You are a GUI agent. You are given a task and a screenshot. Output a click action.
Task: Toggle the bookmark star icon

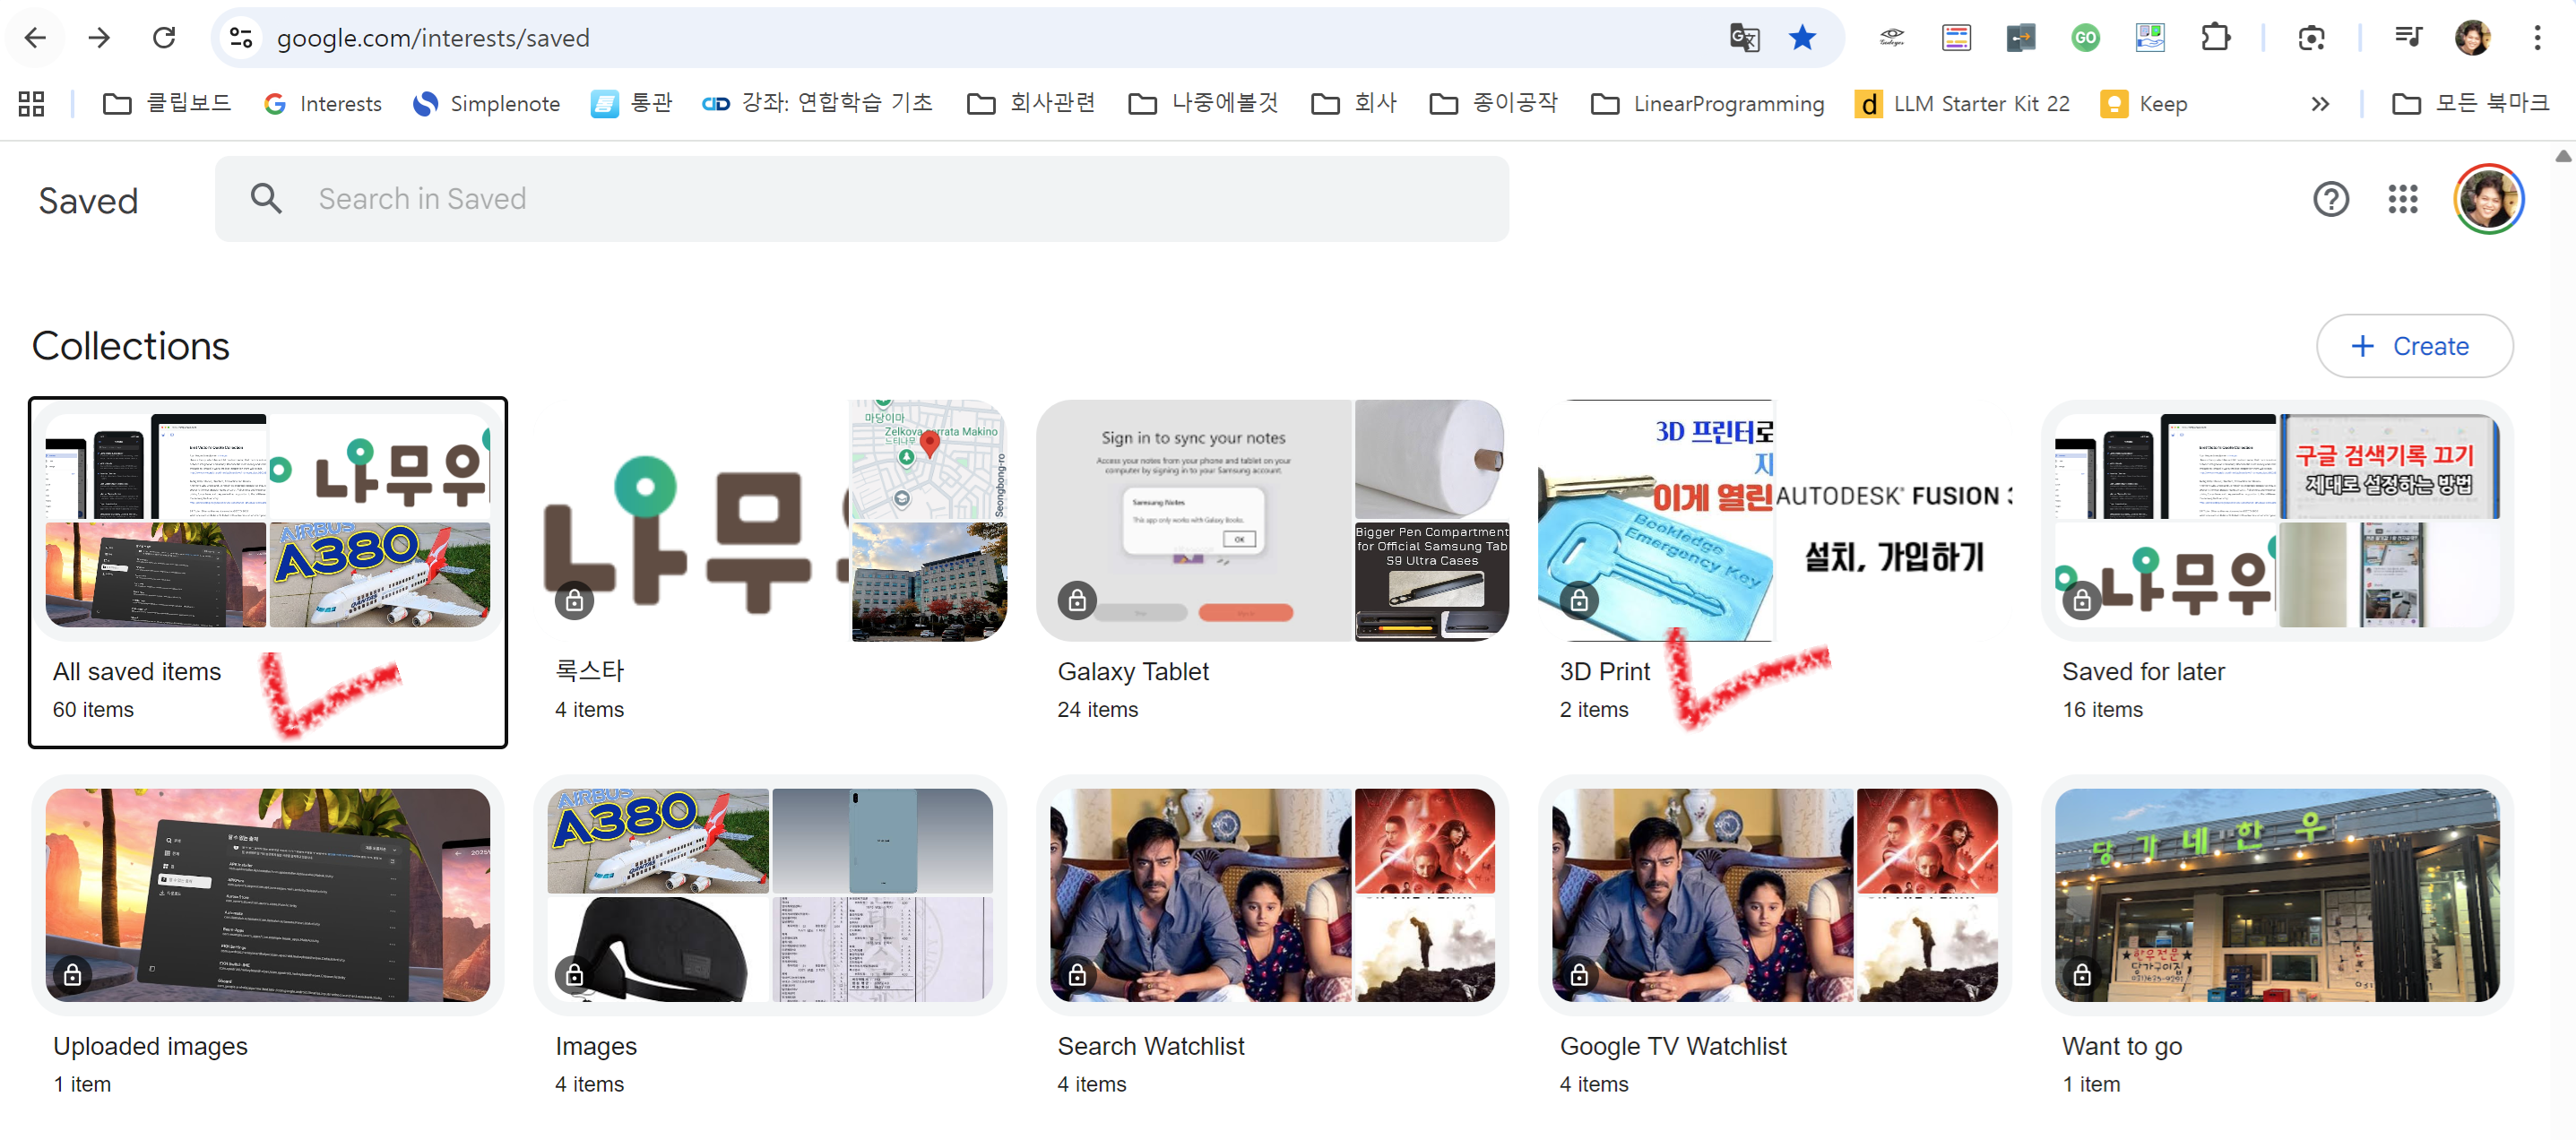tap(1802, 38)
